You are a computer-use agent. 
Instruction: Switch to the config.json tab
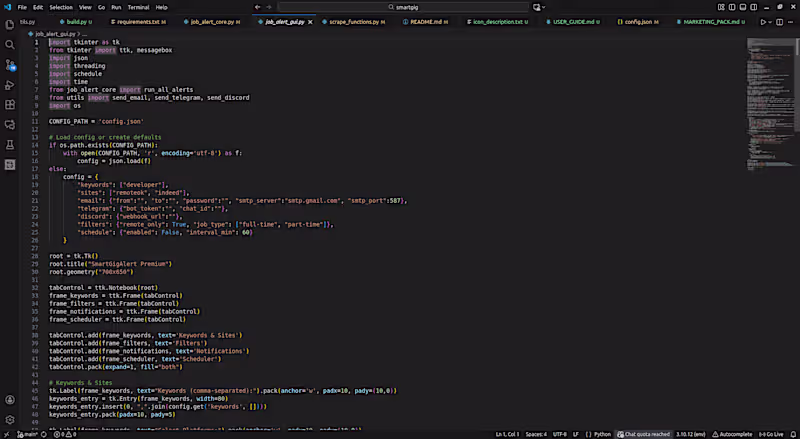pyautogui.click(x=638, y=22)
